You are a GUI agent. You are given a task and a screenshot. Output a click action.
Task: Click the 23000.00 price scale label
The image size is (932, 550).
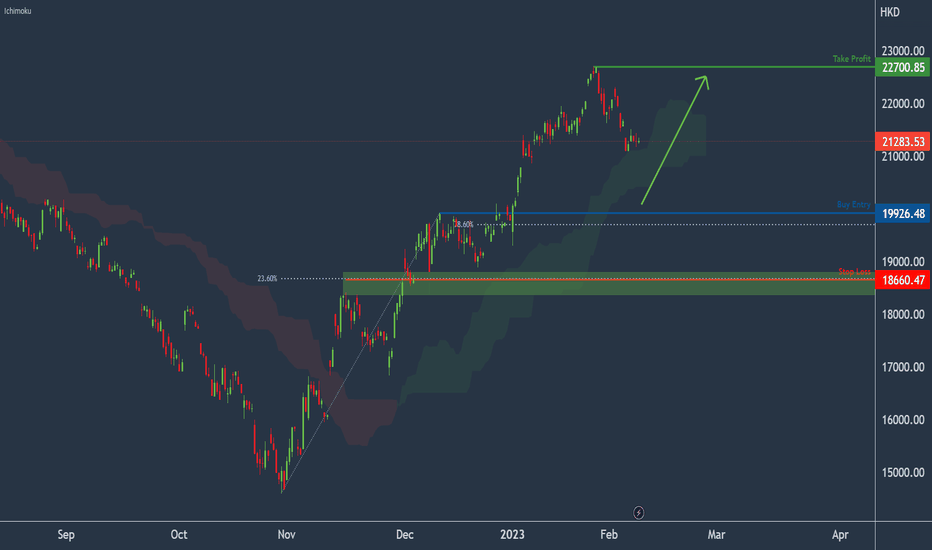pyautogui.click(x=903, y=51)
